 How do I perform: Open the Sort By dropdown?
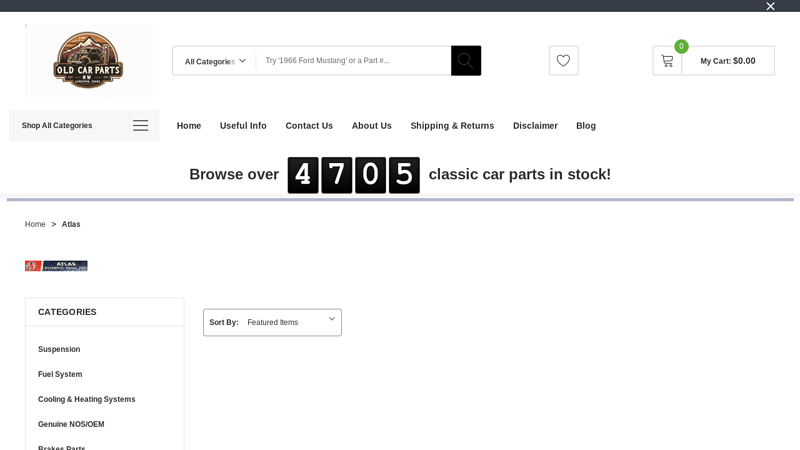pyautogui.click(x=272, y=322)
